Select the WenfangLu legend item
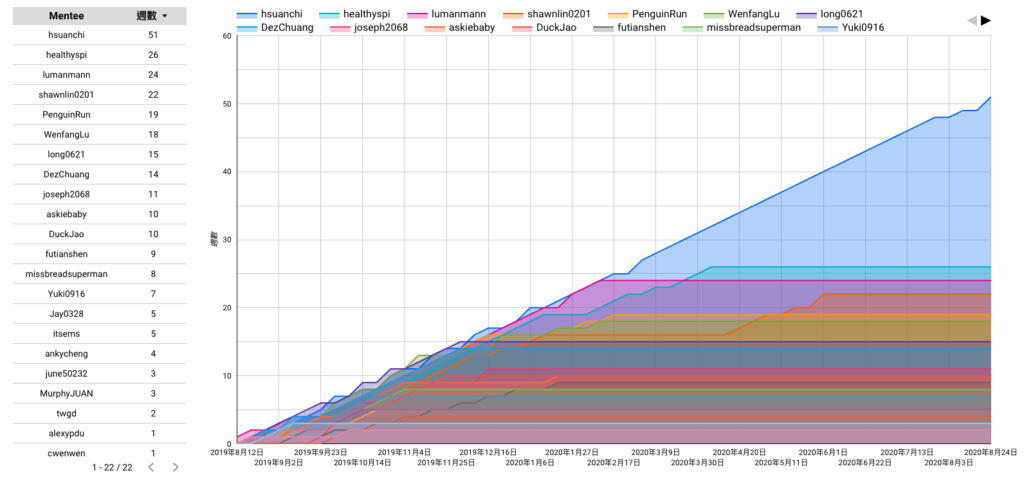1024x482 pixels. pyautogui.click(x=741, y=14)
